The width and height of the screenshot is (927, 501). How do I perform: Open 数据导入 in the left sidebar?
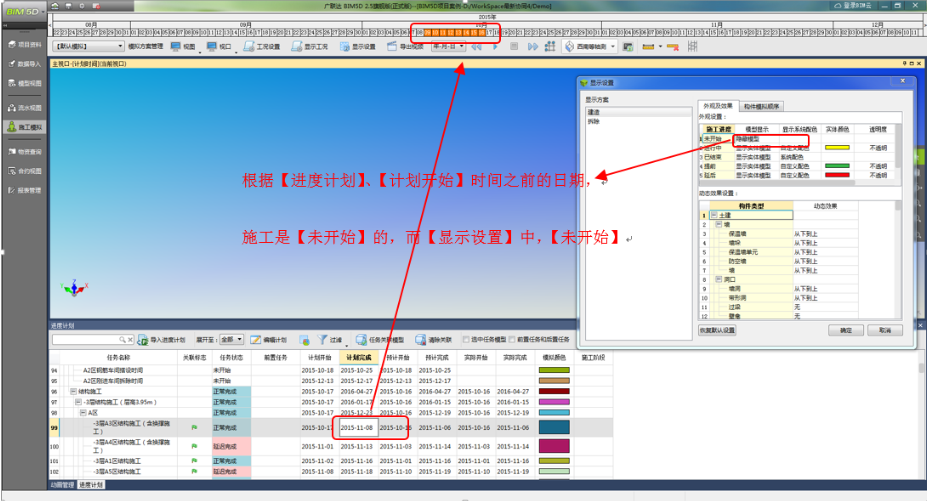pyautogui.click(x=24, y=64)
